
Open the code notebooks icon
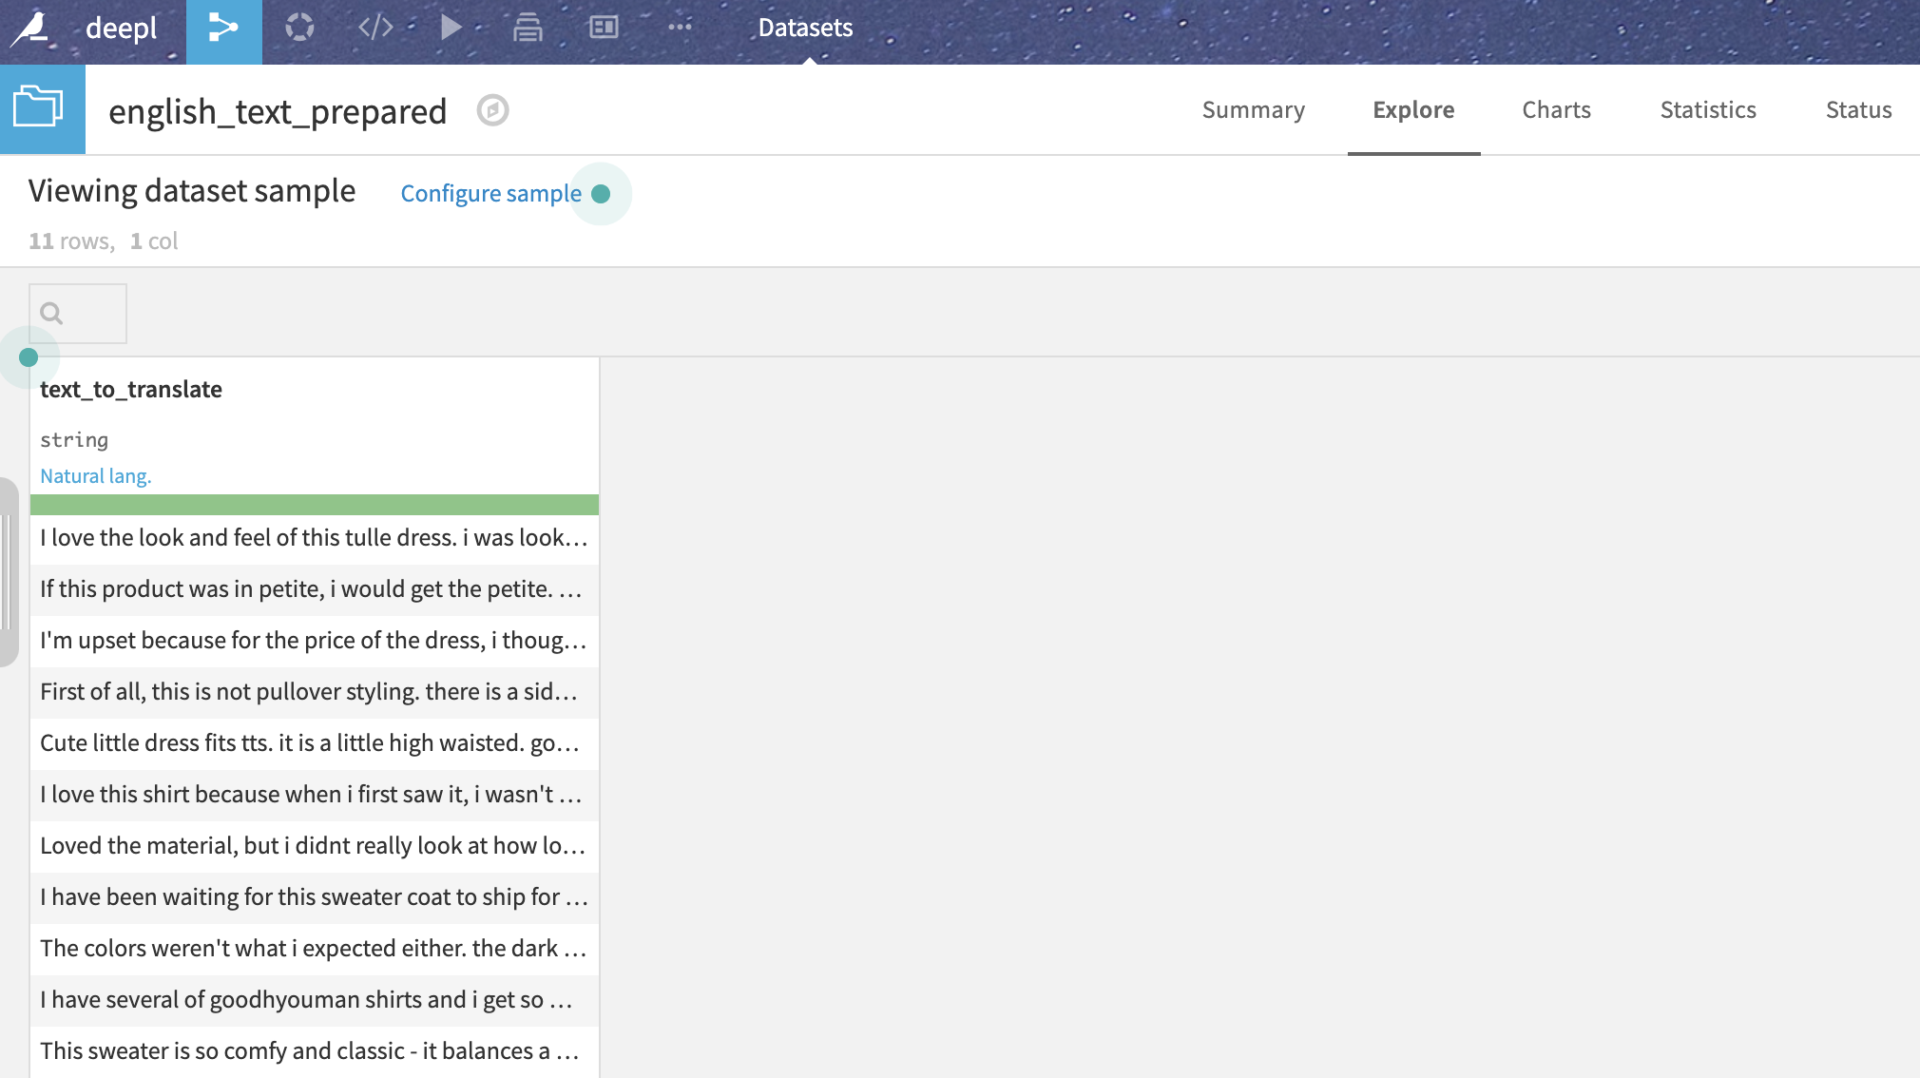[375, 28]
